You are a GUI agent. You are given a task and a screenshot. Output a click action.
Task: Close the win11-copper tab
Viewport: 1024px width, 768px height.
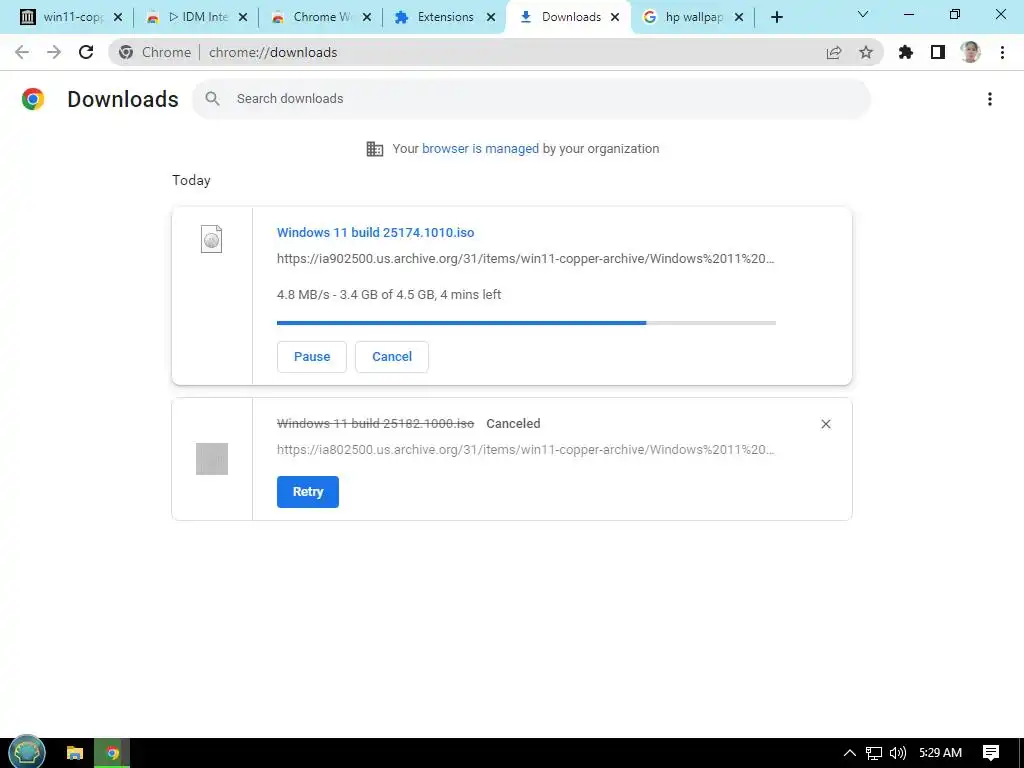[118, 18]
